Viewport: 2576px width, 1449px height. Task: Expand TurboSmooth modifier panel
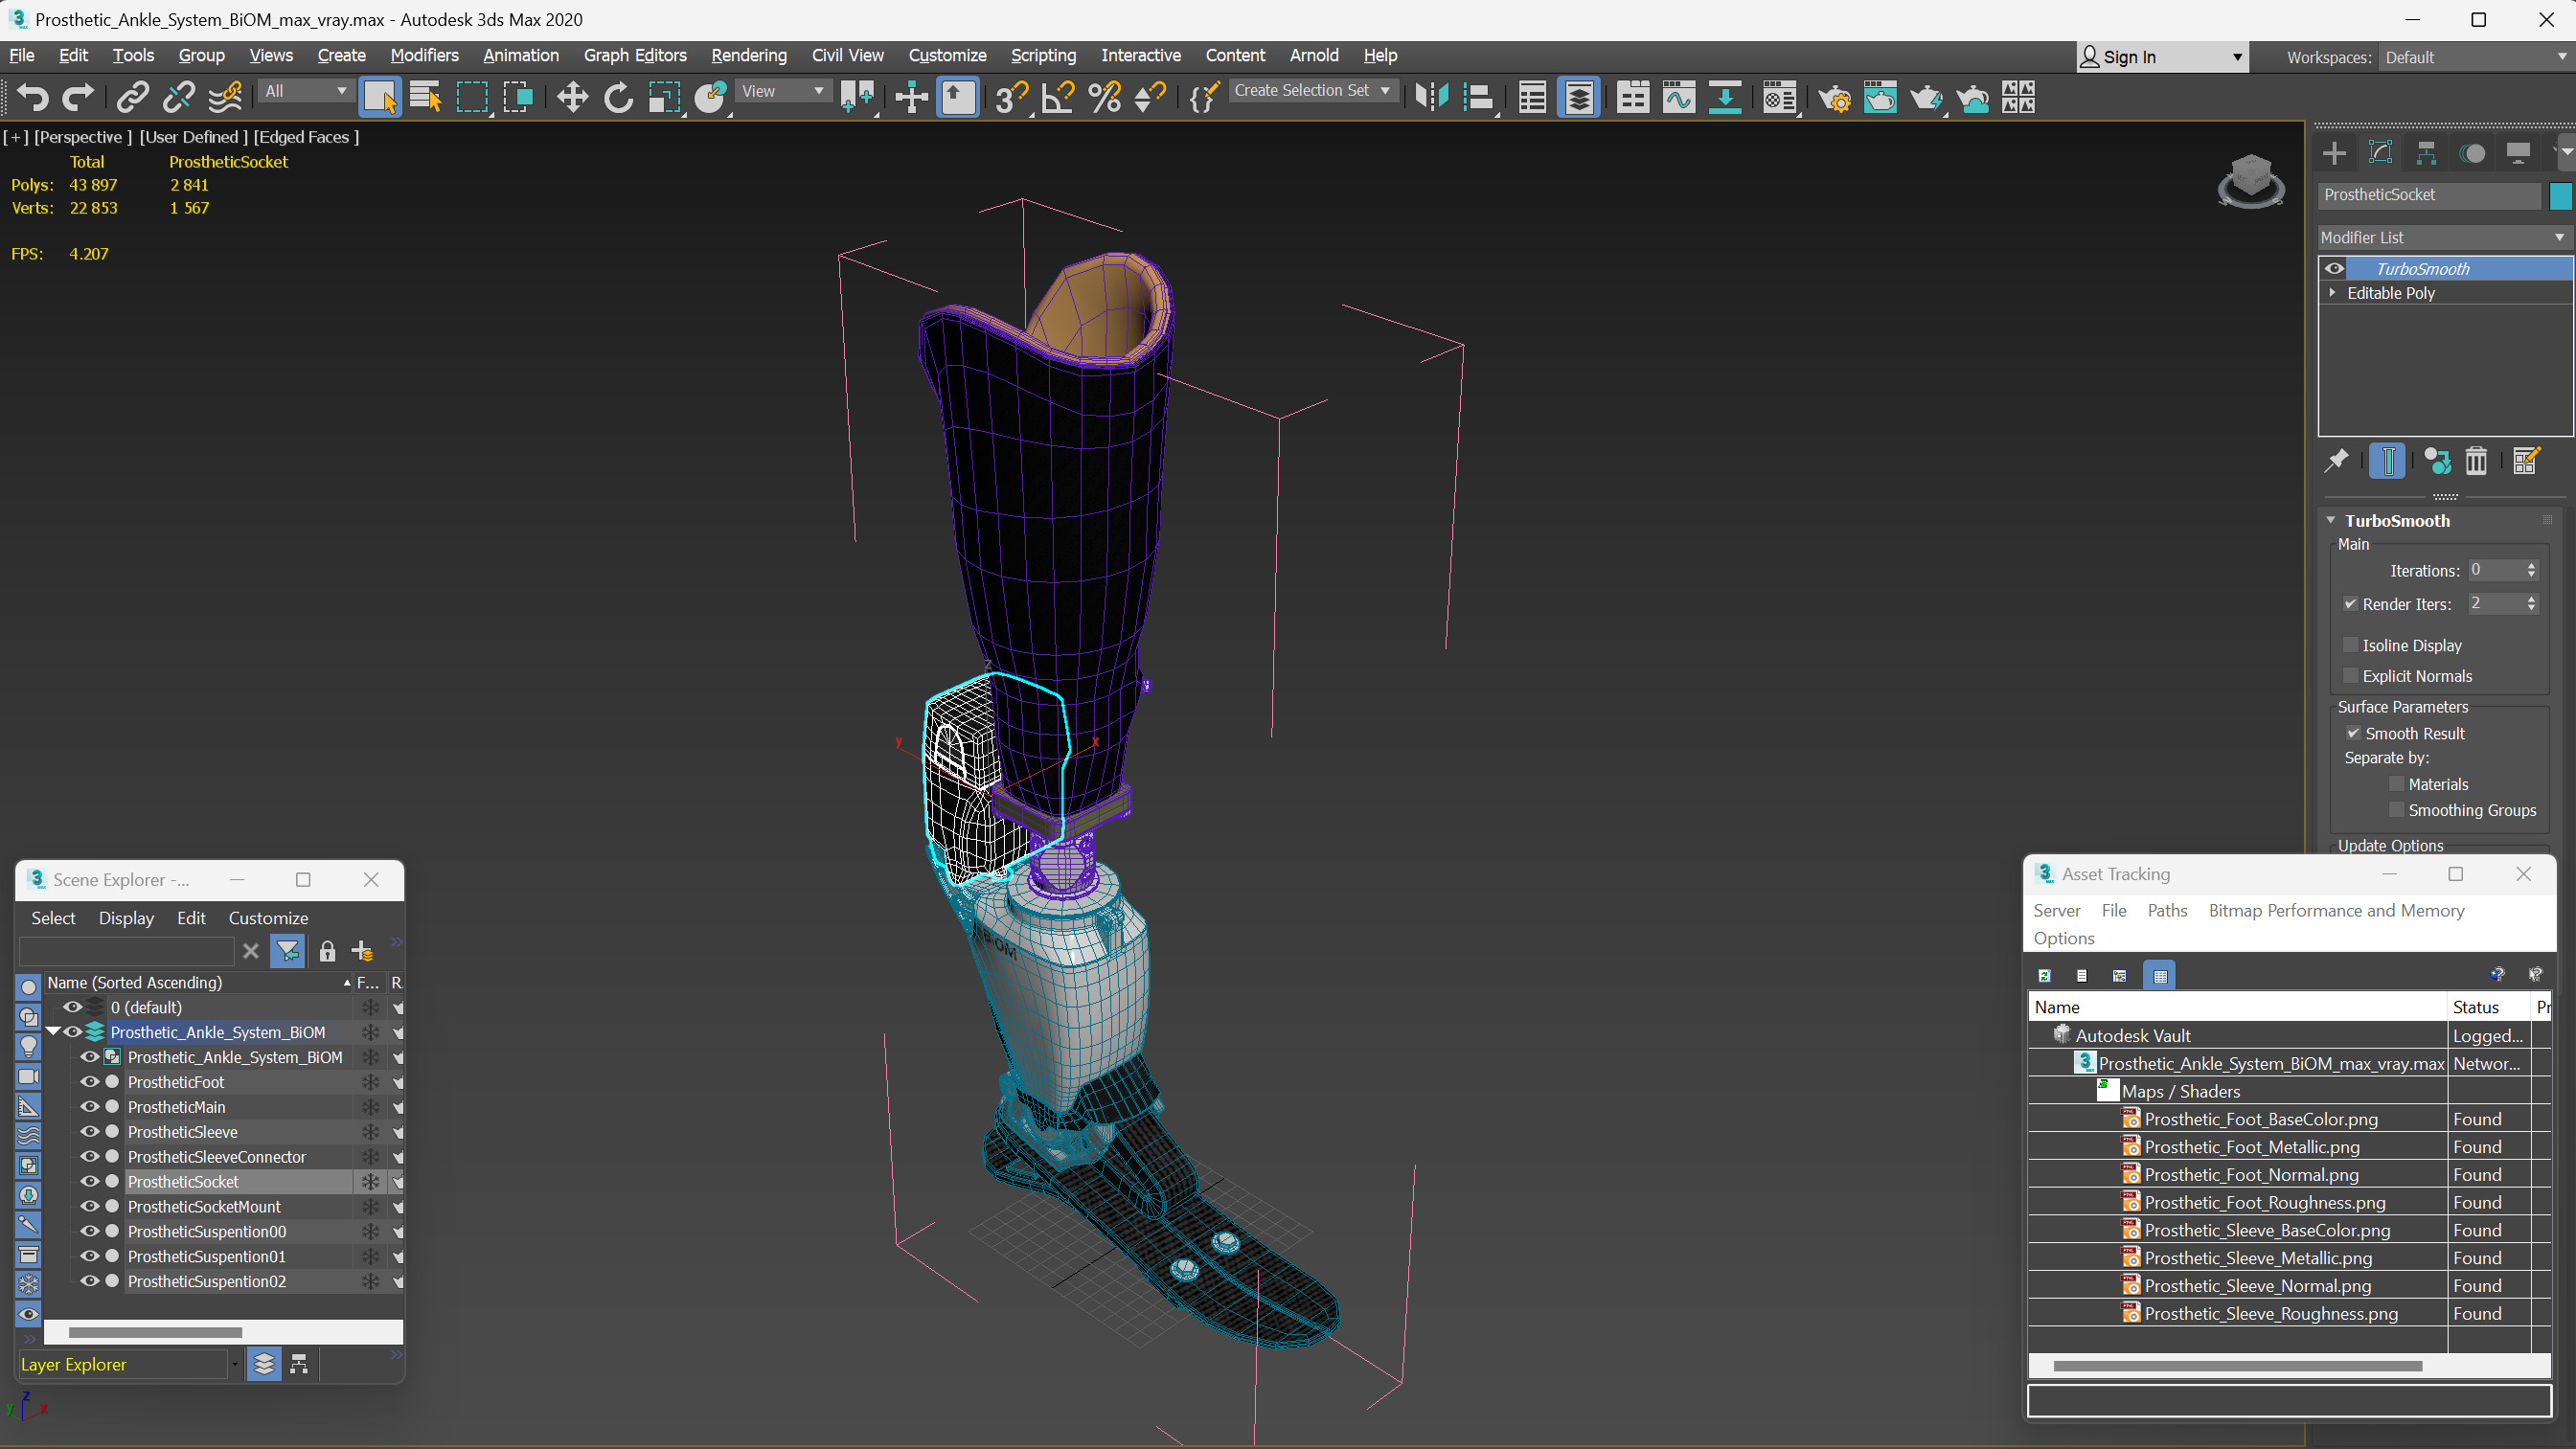tap(2336, 520)
